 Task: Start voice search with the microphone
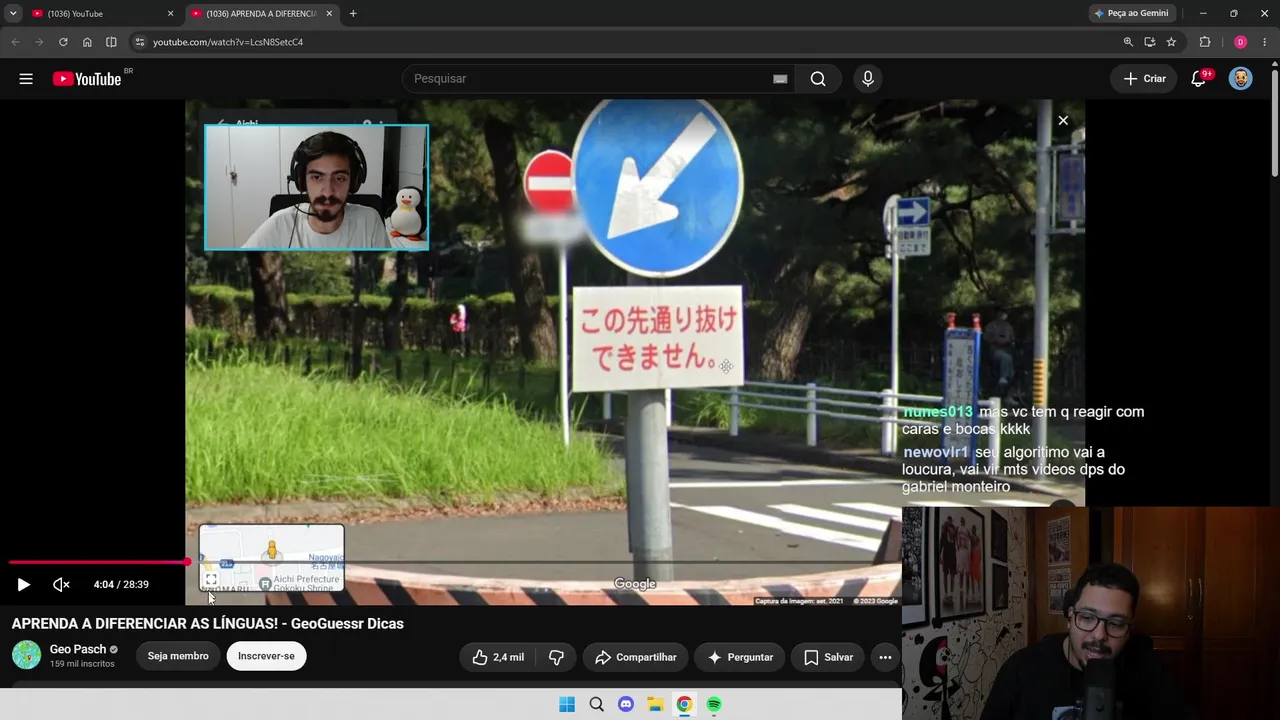click(868, 79)
